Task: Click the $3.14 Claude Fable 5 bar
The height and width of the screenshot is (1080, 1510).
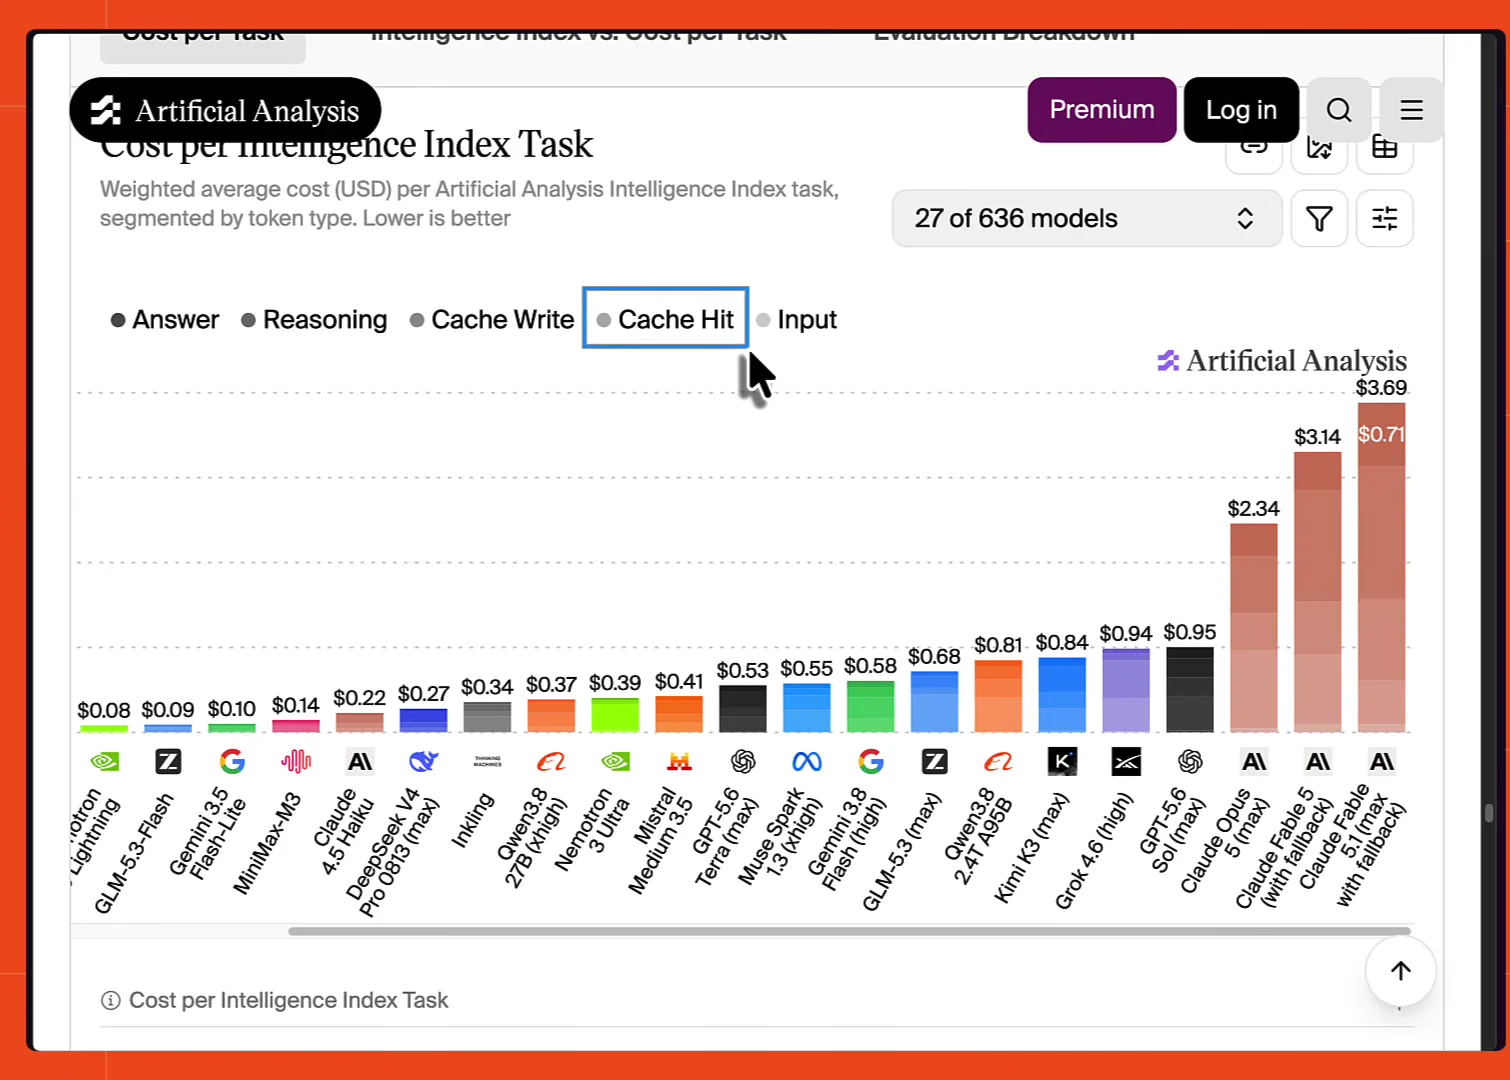Action: pyautogui.click(x=1318, y=592)
